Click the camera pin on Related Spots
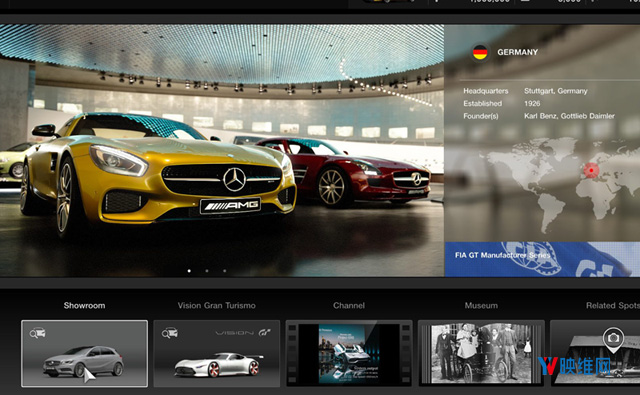 click(x=613, y=340)
